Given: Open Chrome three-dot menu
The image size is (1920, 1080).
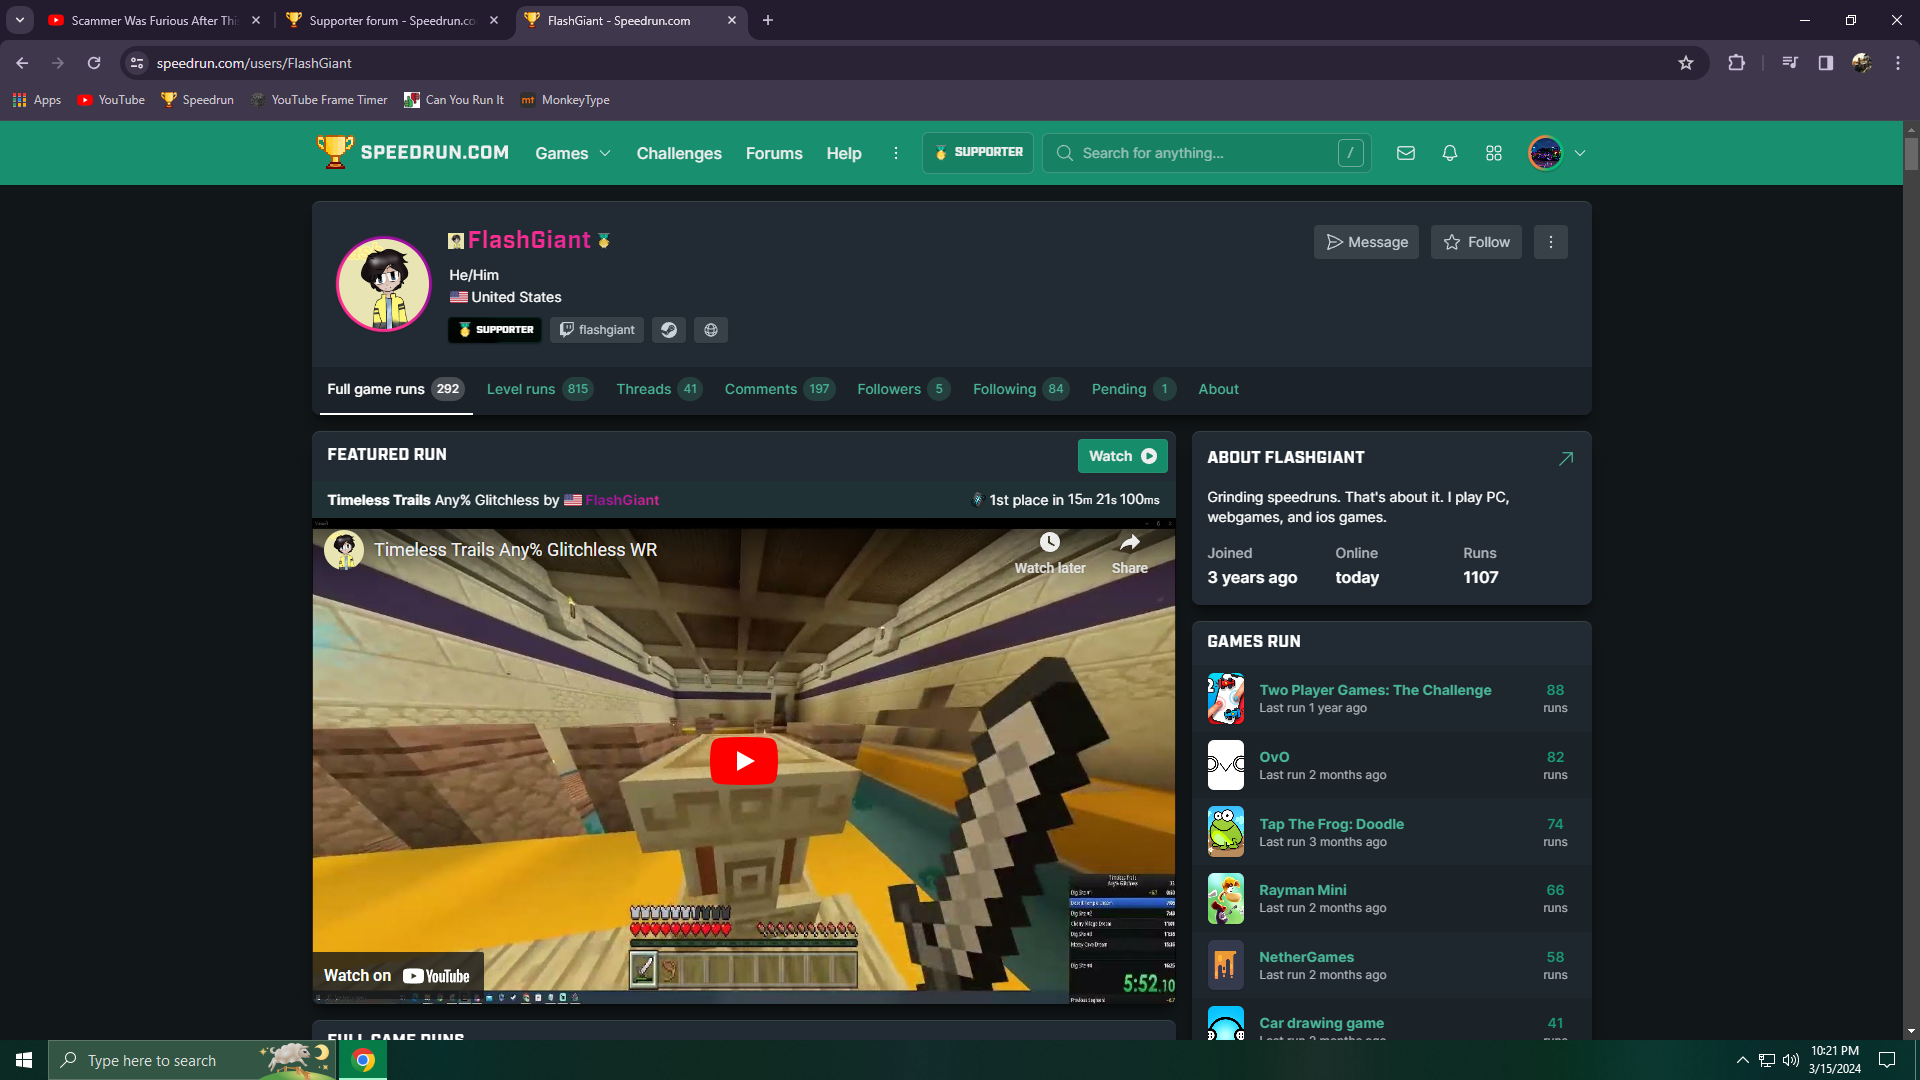Looking at the screenshot, I should tap(1898, 63).
